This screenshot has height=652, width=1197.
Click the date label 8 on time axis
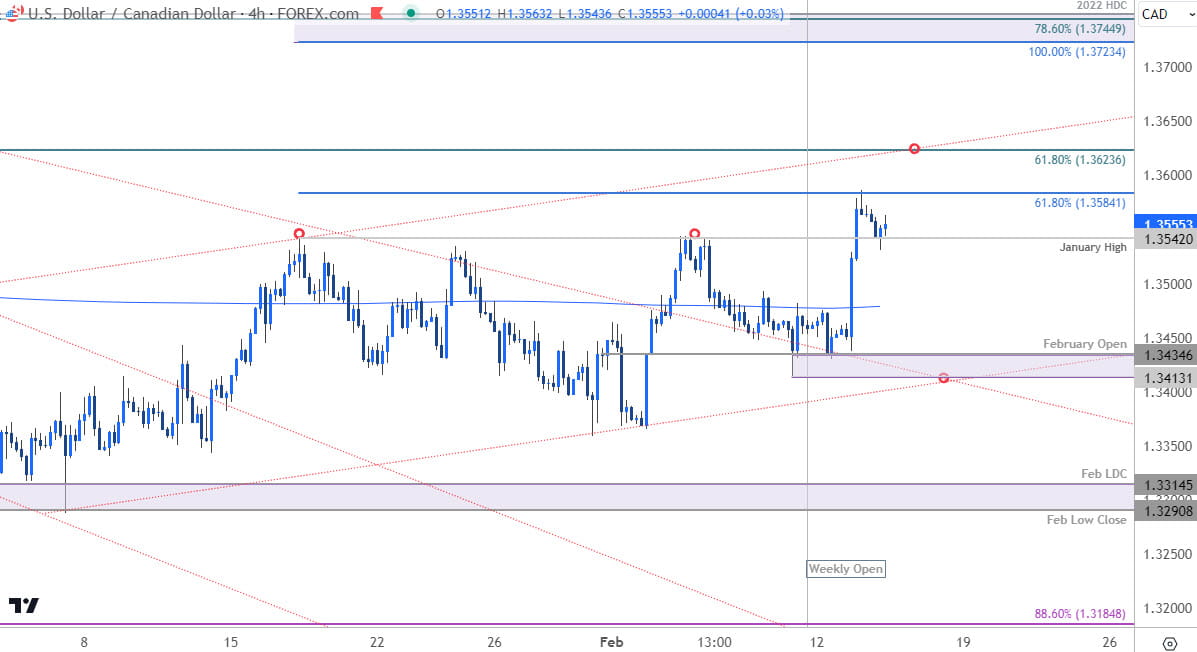click(84, 642)
